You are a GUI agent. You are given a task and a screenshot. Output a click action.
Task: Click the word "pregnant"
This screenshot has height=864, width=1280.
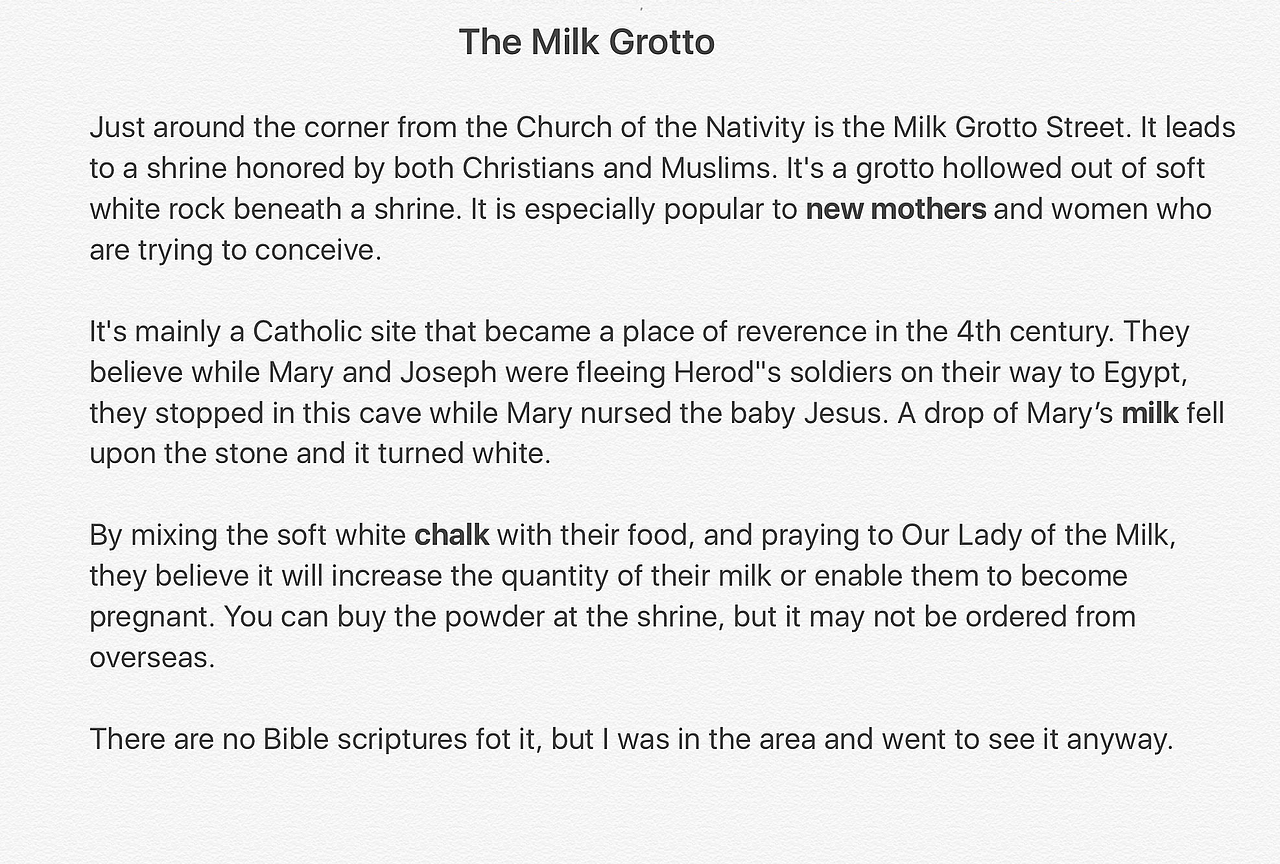pos(150,616)
